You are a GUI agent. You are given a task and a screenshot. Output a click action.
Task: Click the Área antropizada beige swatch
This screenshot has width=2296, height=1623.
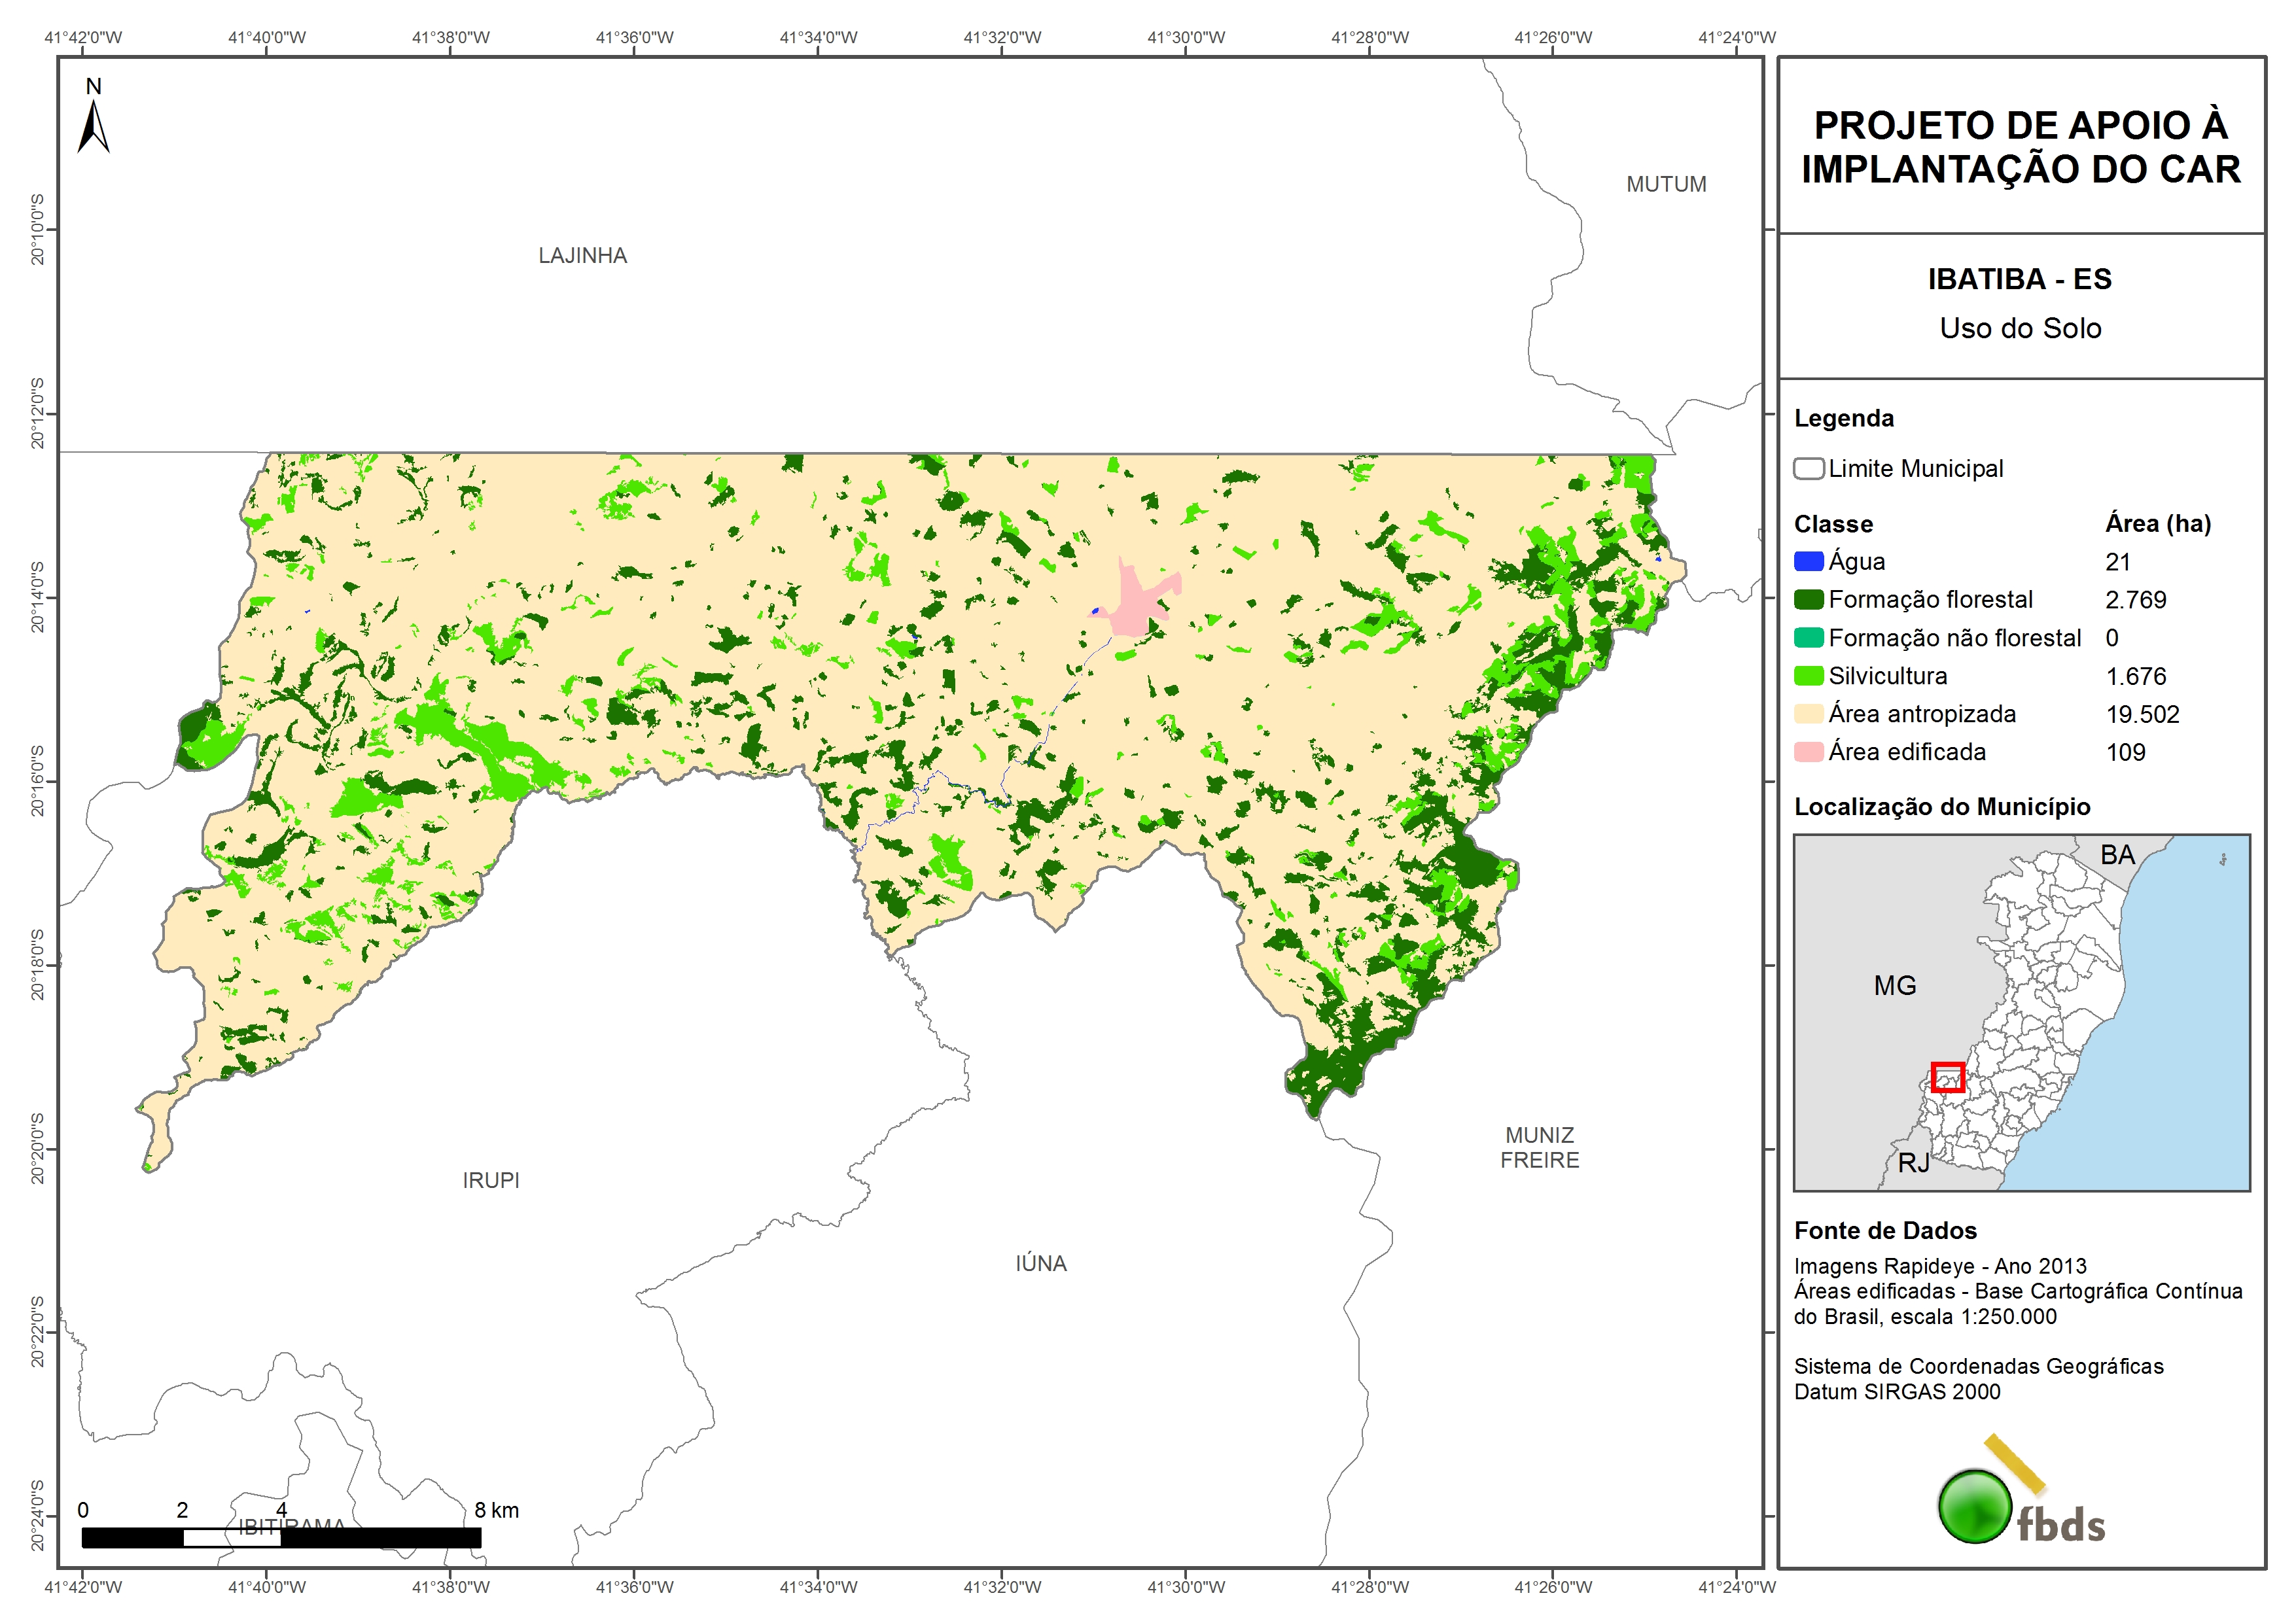click(x=1808, y=713)
